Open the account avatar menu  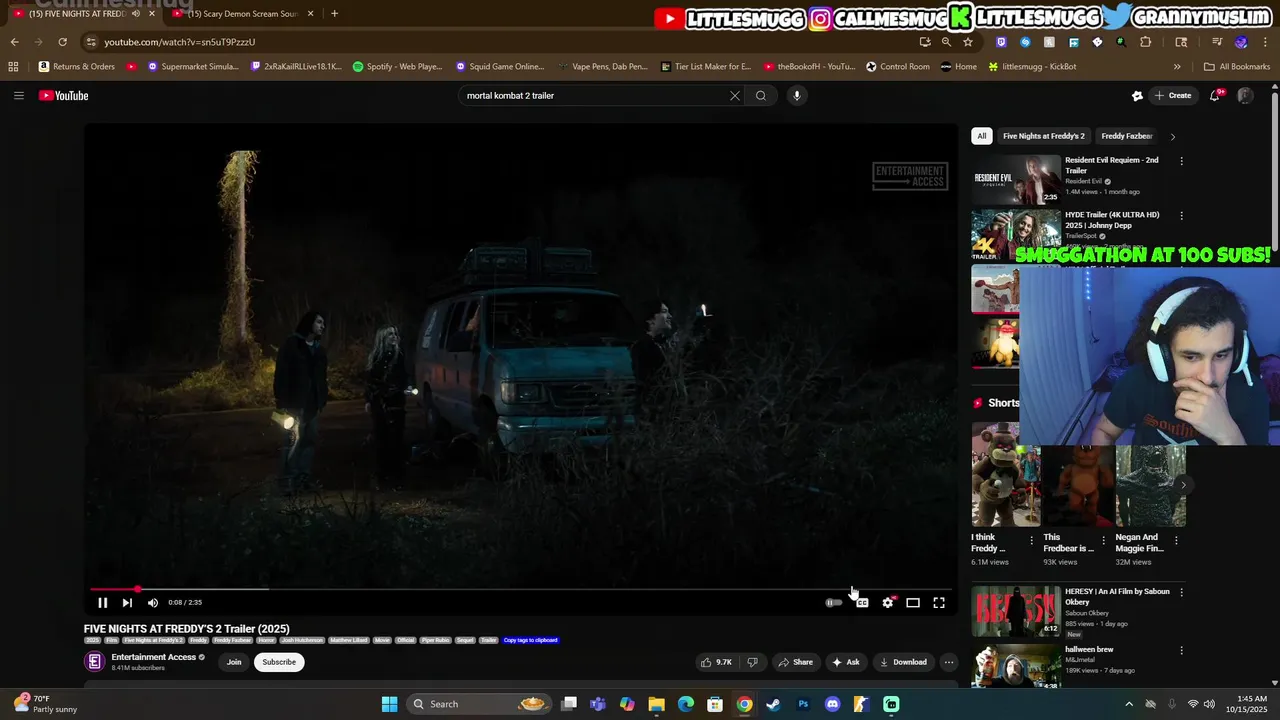tap(1245, 96)
